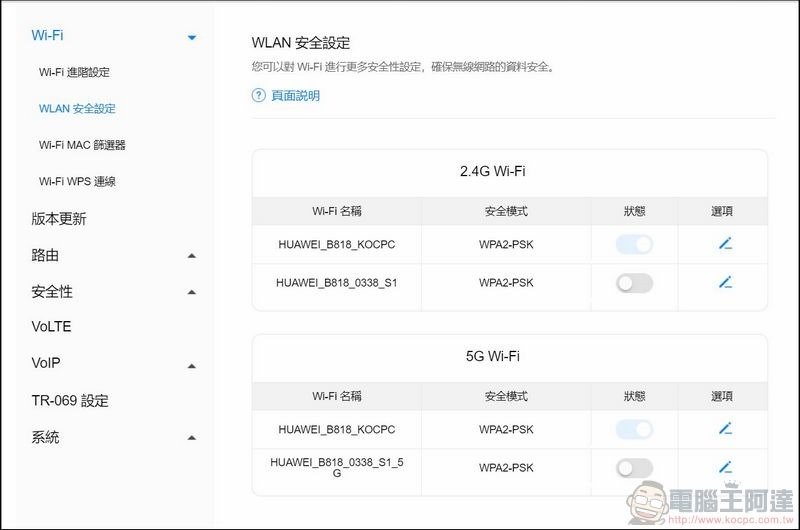This screenshot has height=530, width=800.
Task: Click 狀態 header in 2.4G table
Action: pyautogui.click(x=634, y=211)
